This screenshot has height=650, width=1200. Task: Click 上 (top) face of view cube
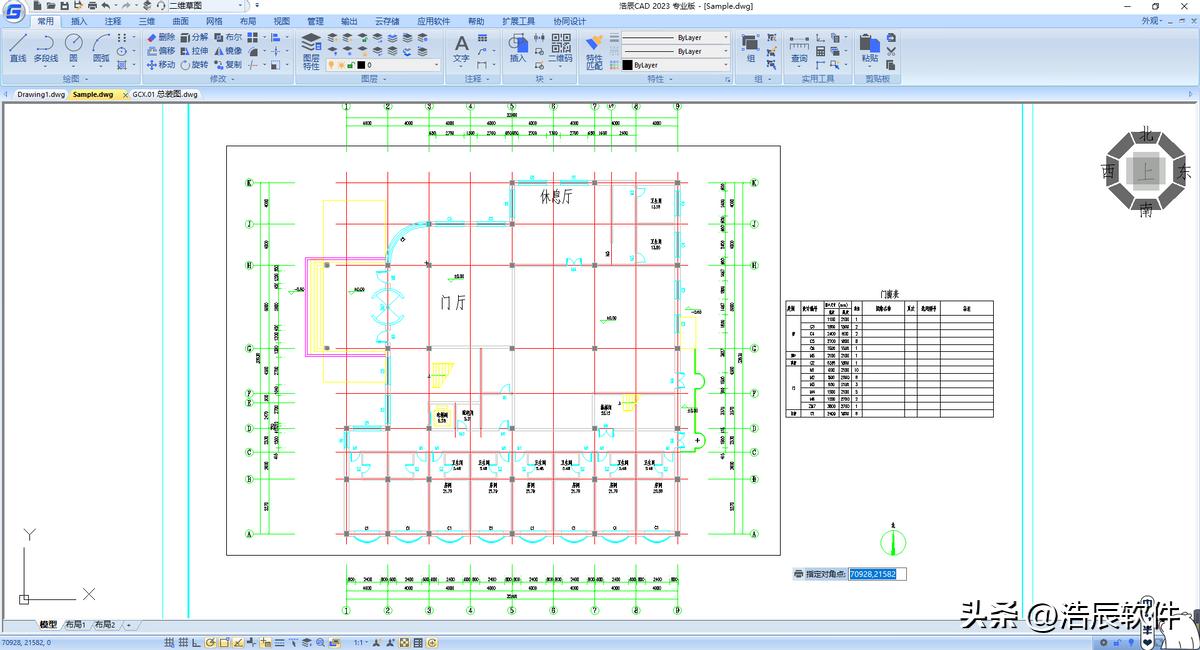(x=1146, y=172)
